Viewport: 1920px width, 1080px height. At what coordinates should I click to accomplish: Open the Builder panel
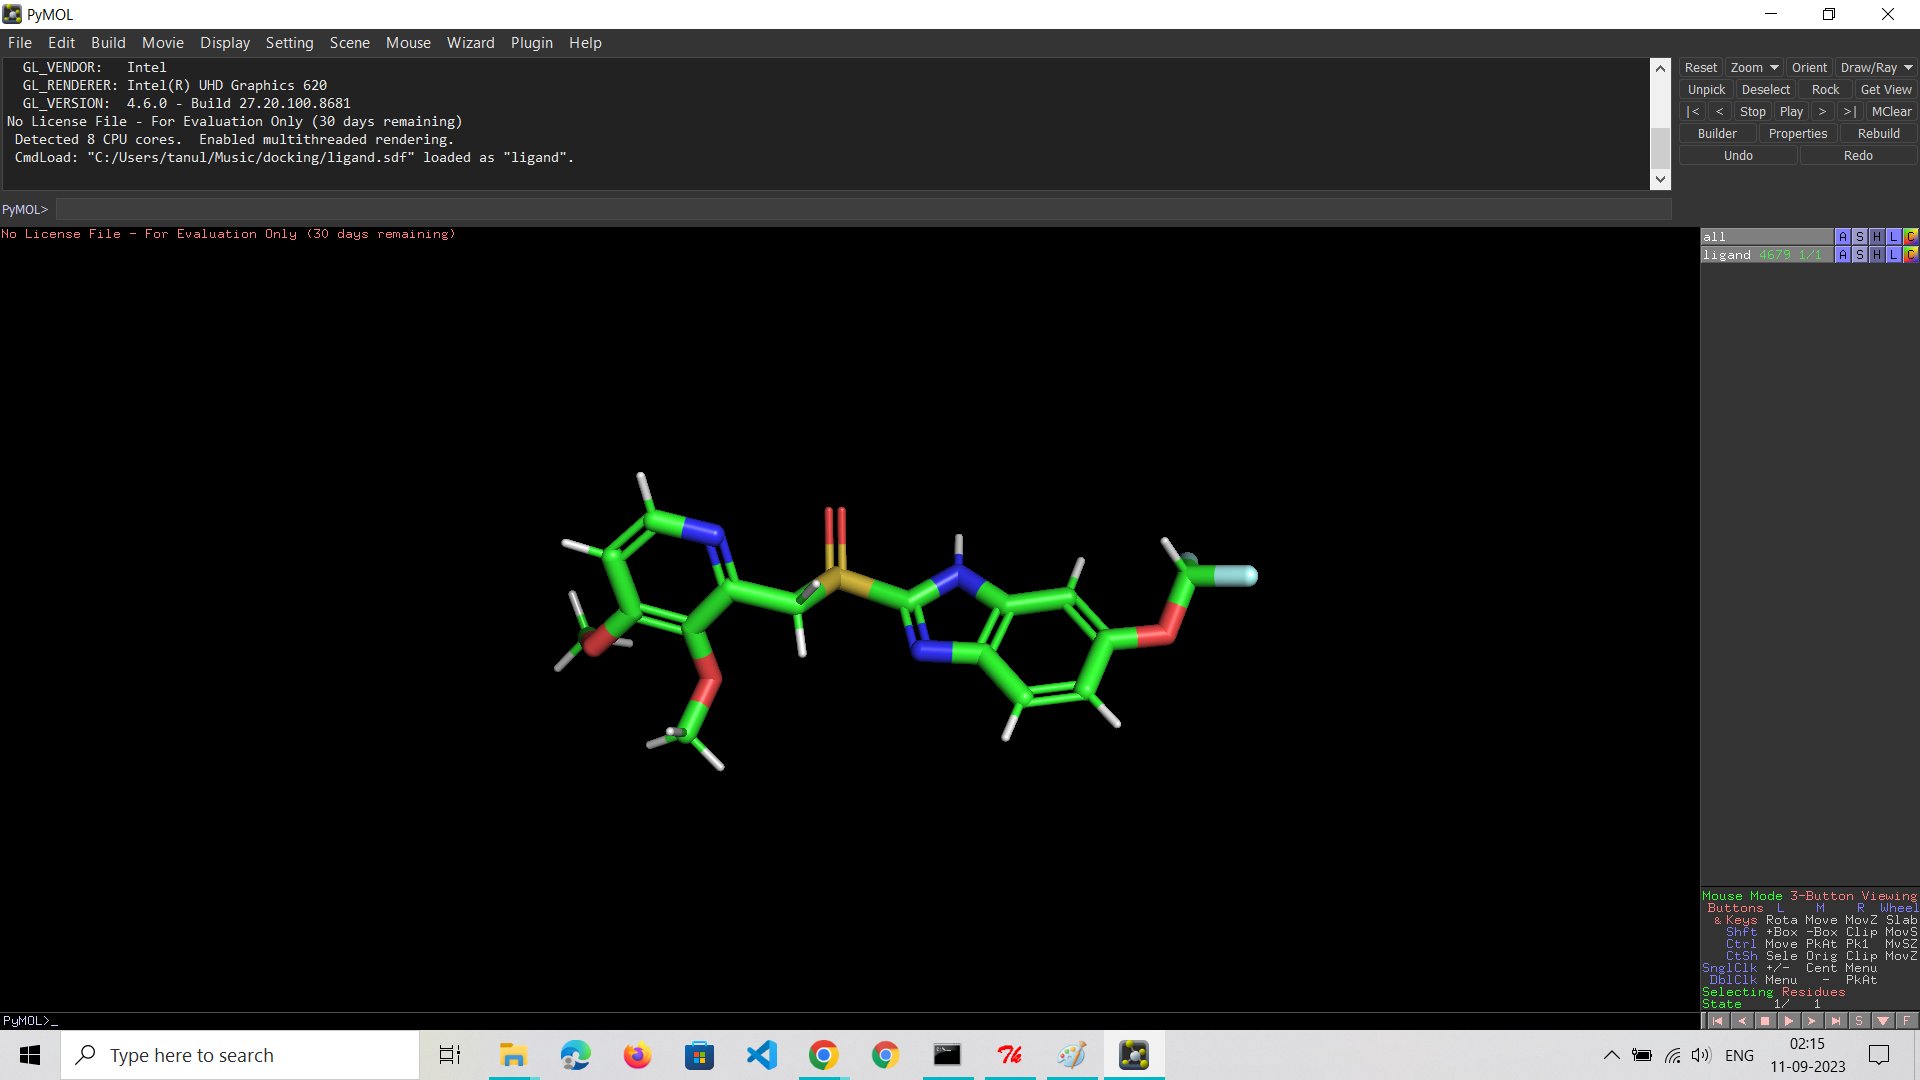(1717, 134)
